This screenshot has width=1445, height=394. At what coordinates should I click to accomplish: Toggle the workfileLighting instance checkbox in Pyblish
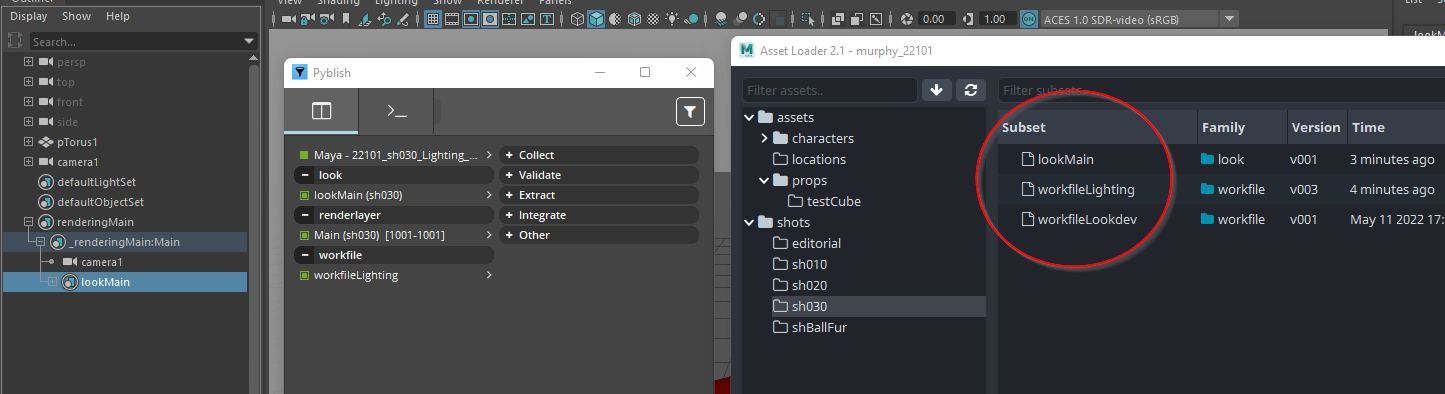coord(304,275)
